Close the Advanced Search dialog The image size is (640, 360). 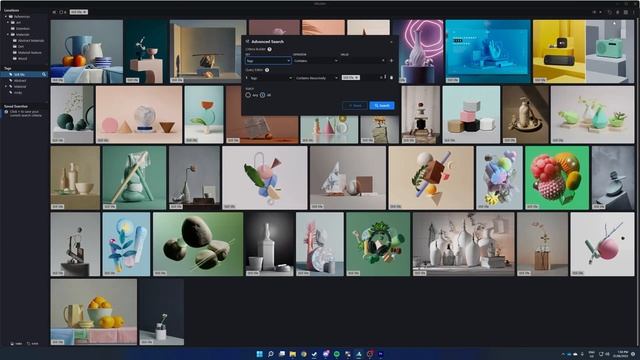391,42
